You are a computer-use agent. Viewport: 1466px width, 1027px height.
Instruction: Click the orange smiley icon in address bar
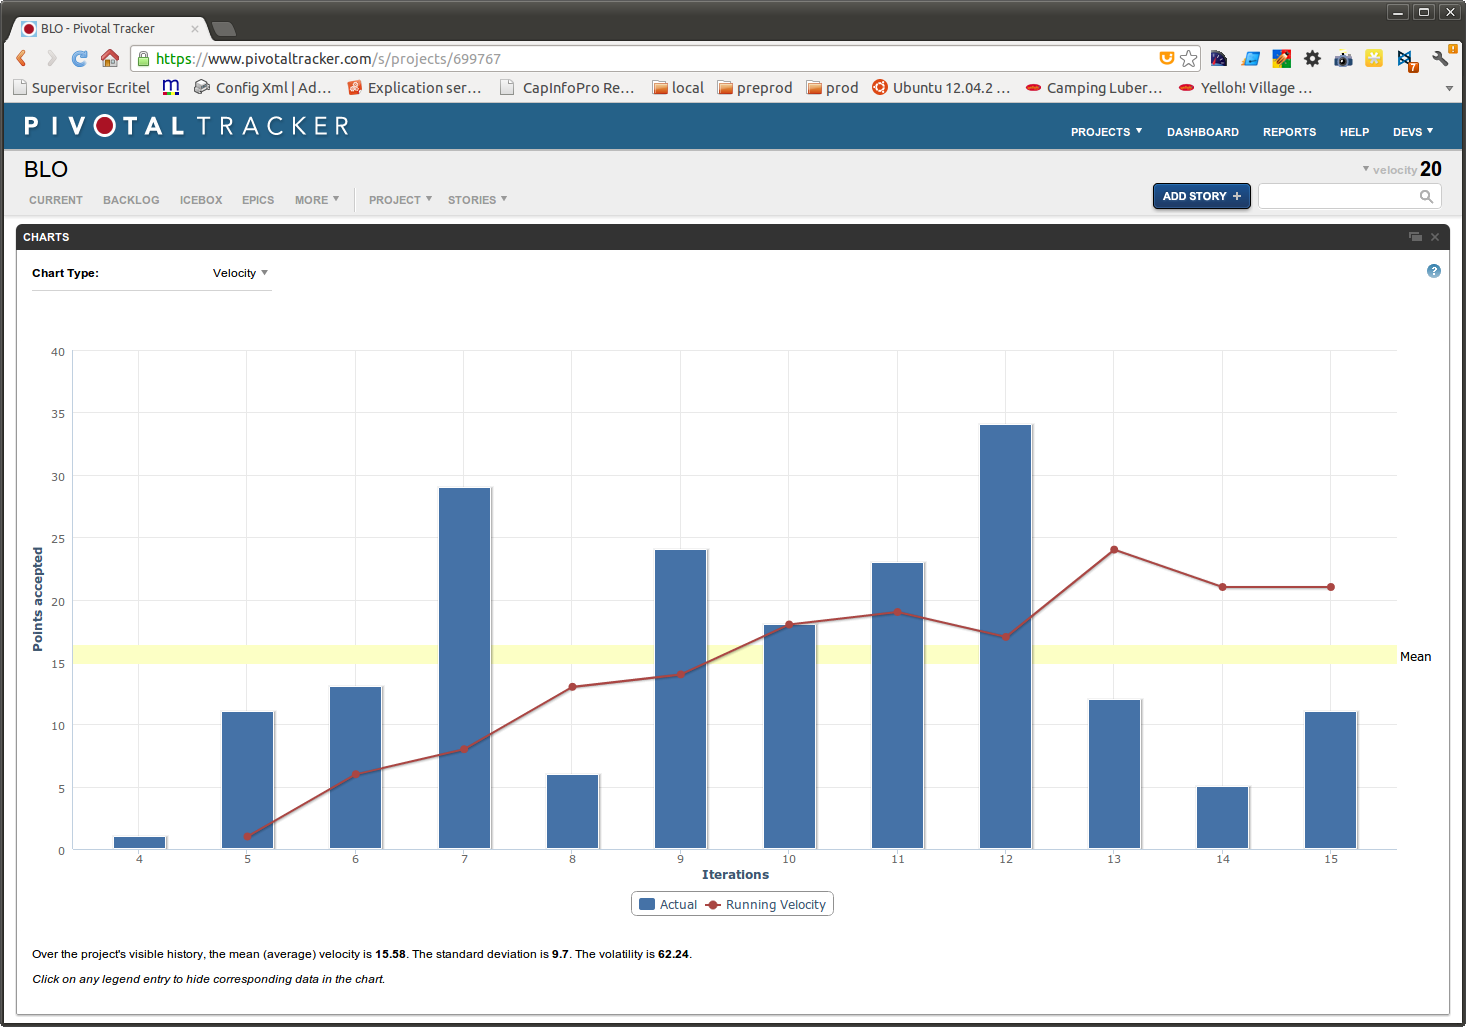(1166, 58)
